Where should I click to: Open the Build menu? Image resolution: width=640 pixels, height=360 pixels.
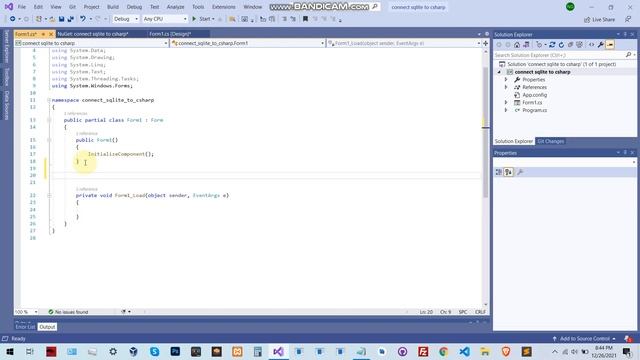click(x=113, y=7)
